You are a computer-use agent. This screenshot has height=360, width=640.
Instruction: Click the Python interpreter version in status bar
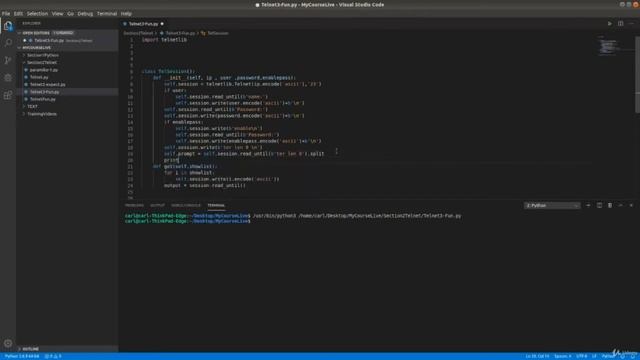click(x=22, y=356)
